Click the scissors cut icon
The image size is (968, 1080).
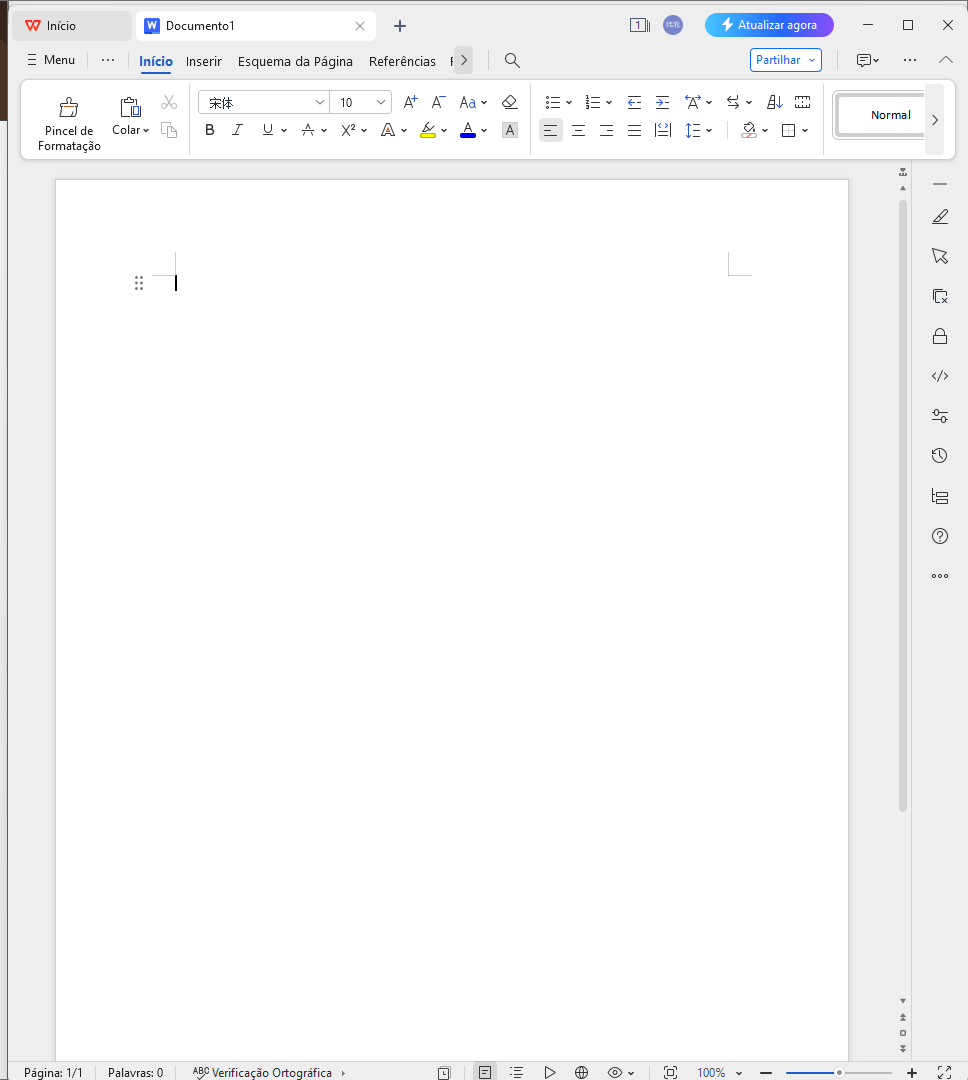[x=169, y=103]
